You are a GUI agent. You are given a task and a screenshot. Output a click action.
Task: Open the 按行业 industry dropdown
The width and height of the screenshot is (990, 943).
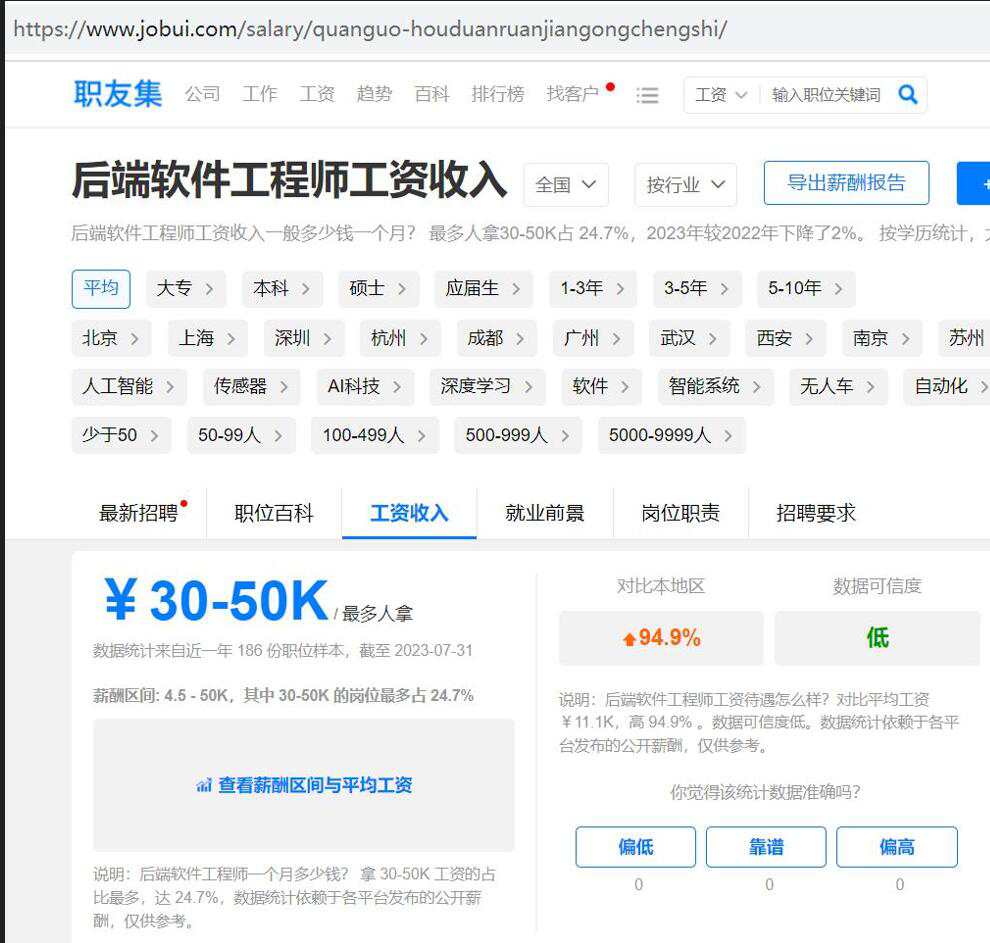[686, 184]
